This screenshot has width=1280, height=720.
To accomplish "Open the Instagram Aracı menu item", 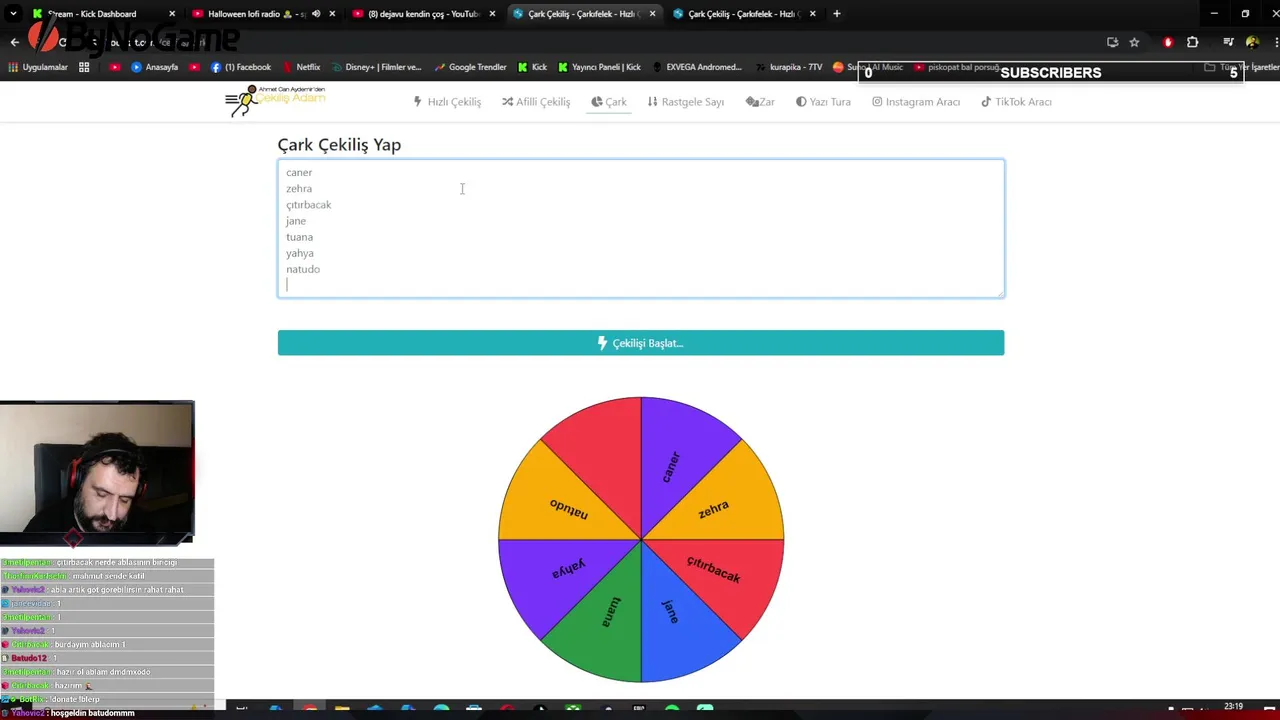I will (916, 102).
